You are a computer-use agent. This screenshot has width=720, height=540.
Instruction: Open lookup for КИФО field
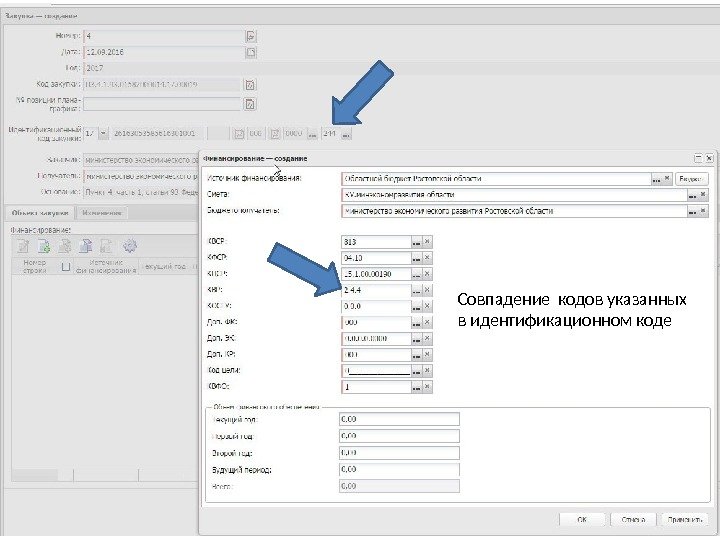coord(416,387)
